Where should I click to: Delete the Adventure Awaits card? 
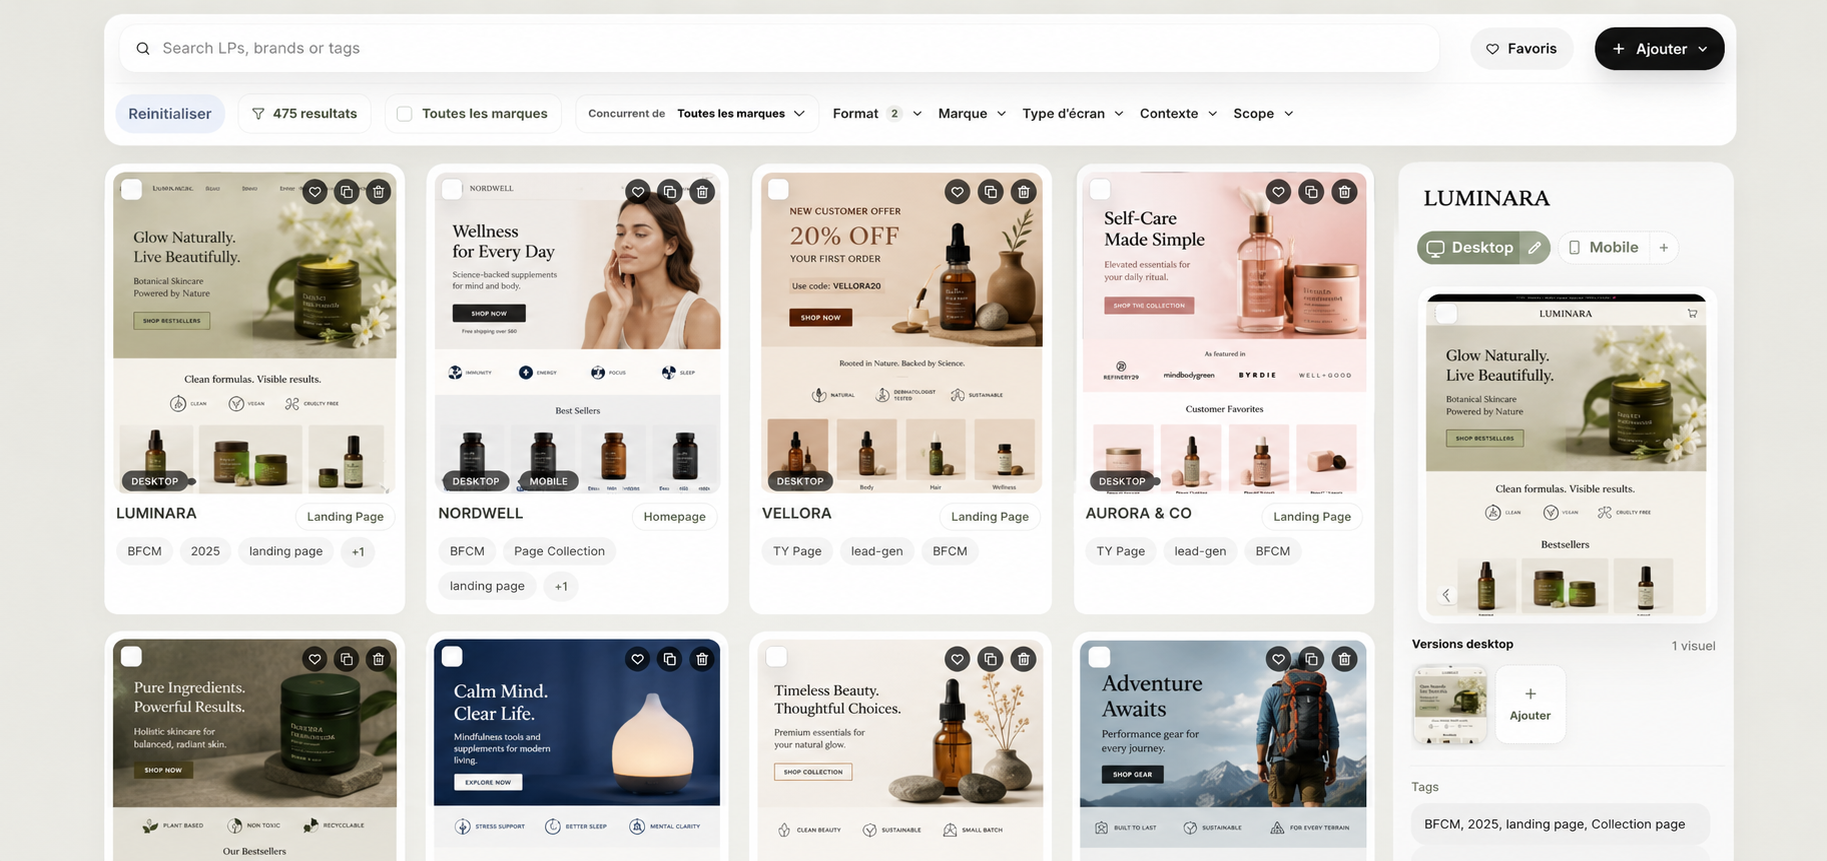click(1344, 659)
